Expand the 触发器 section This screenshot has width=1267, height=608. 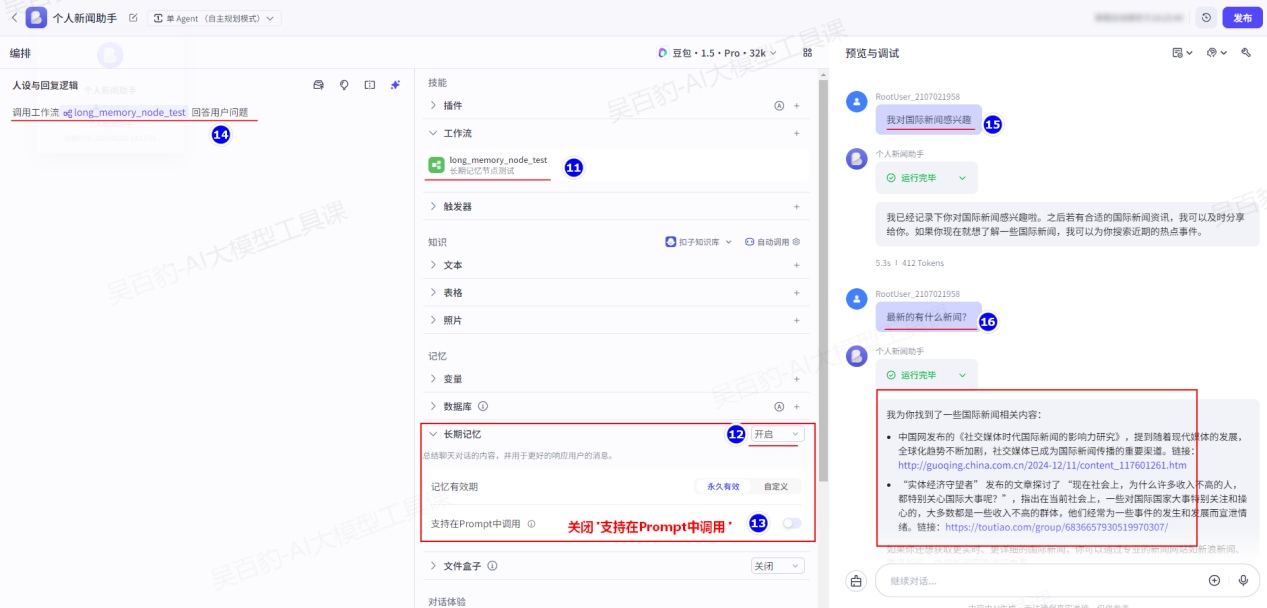457,207
